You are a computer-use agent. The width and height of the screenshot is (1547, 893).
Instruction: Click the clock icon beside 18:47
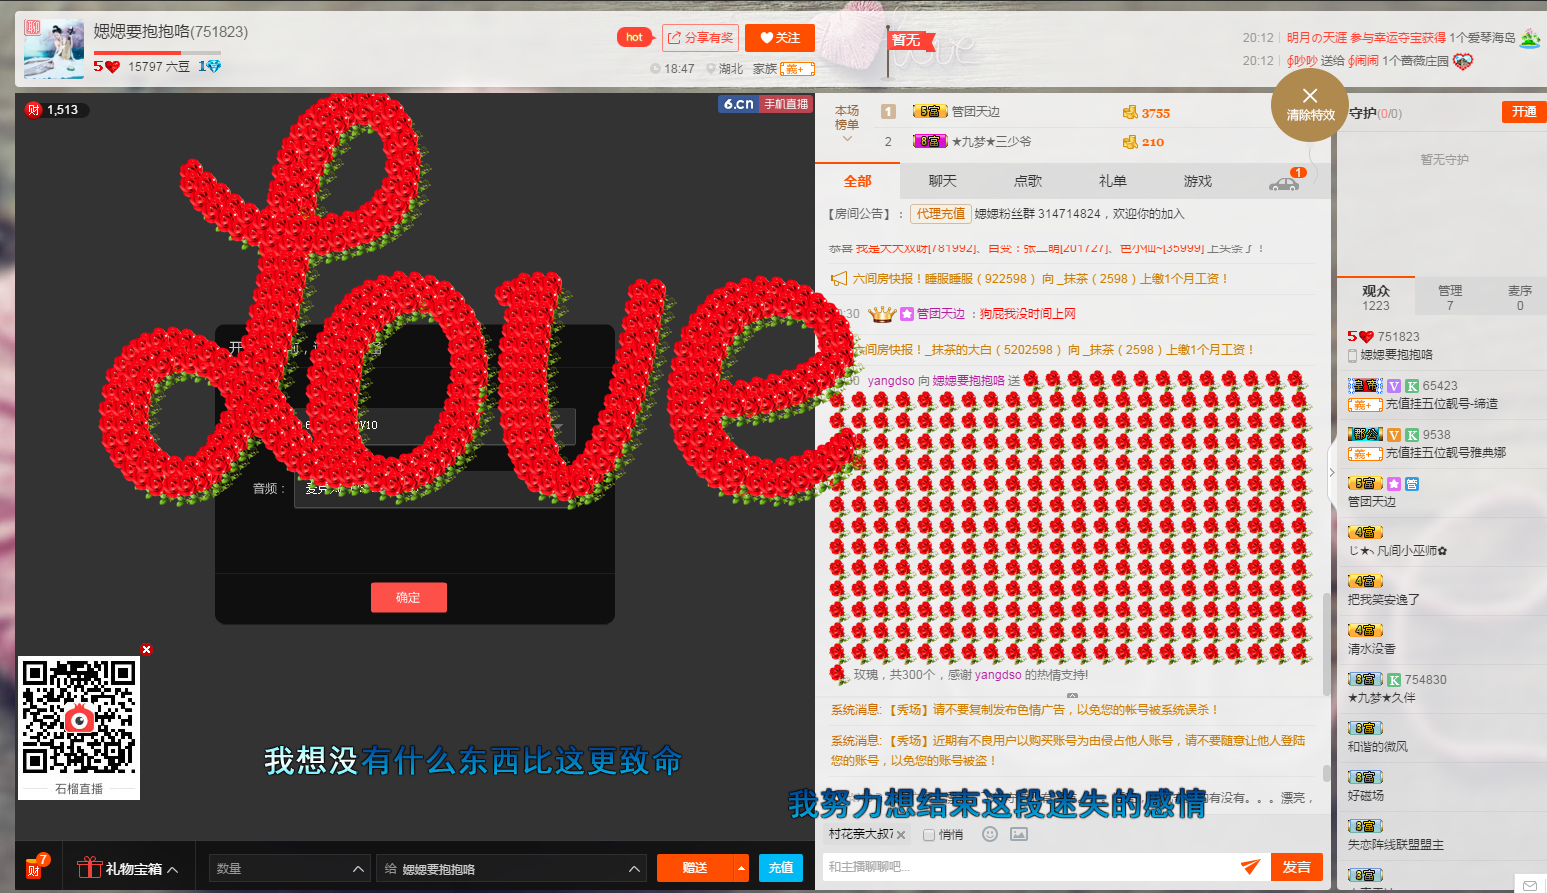tap(655, 69)
